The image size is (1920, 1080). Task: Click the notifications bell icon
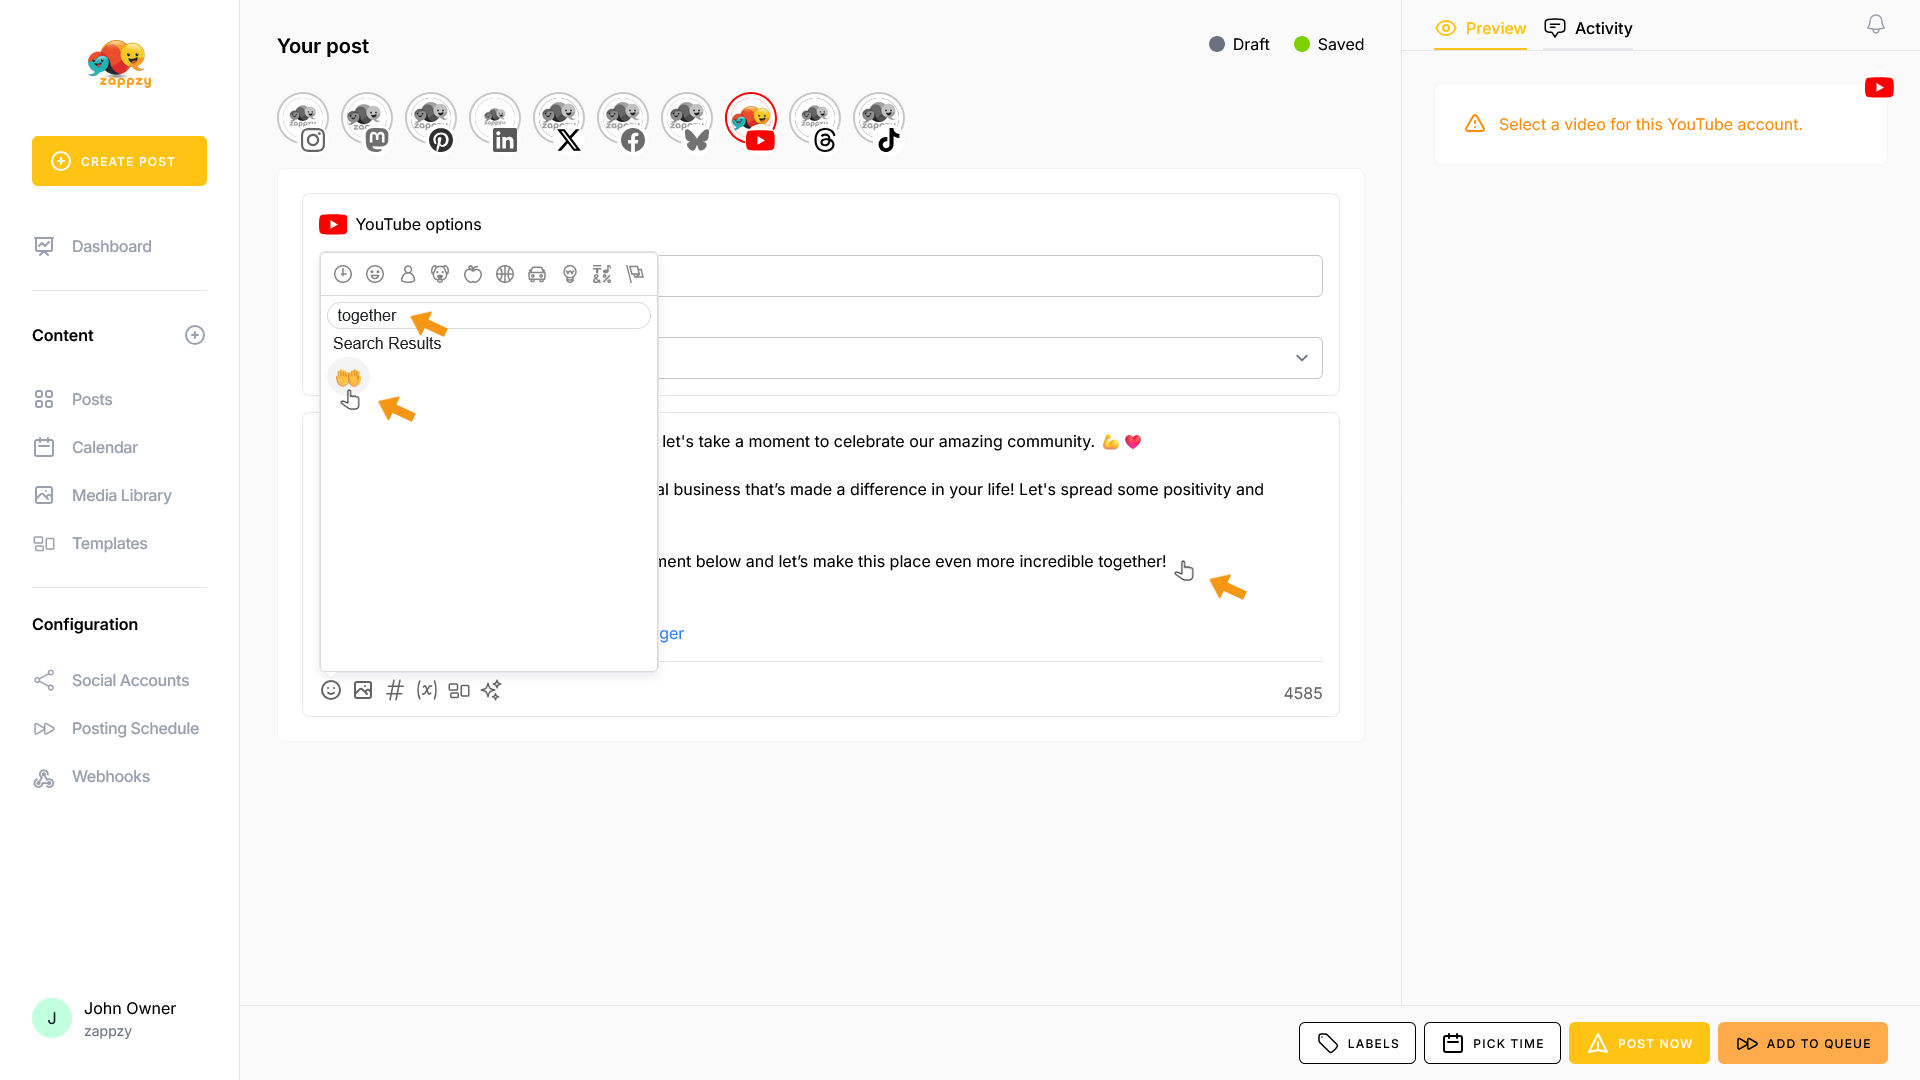click(1876, 24)
